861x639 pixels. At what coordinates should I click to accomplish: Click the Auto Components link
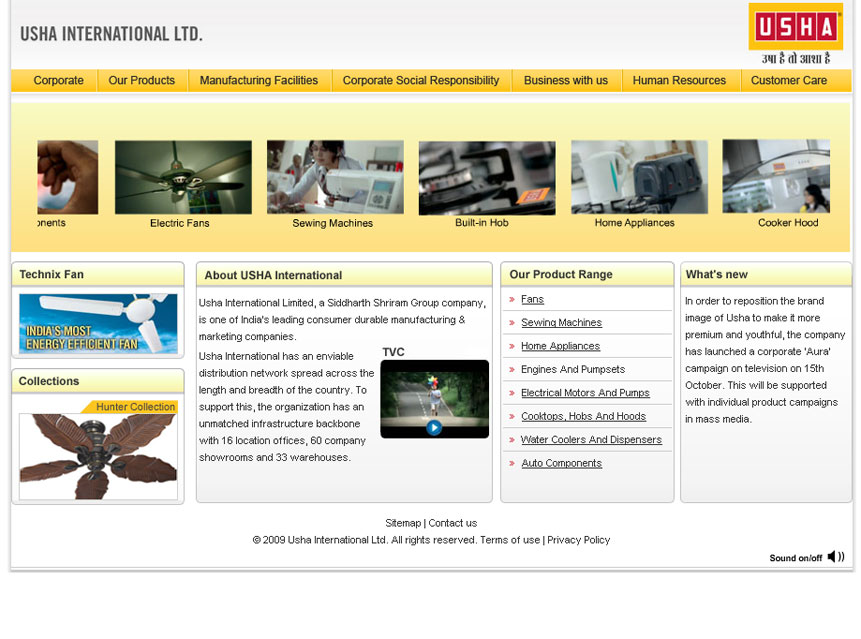(x=561, y=463)
